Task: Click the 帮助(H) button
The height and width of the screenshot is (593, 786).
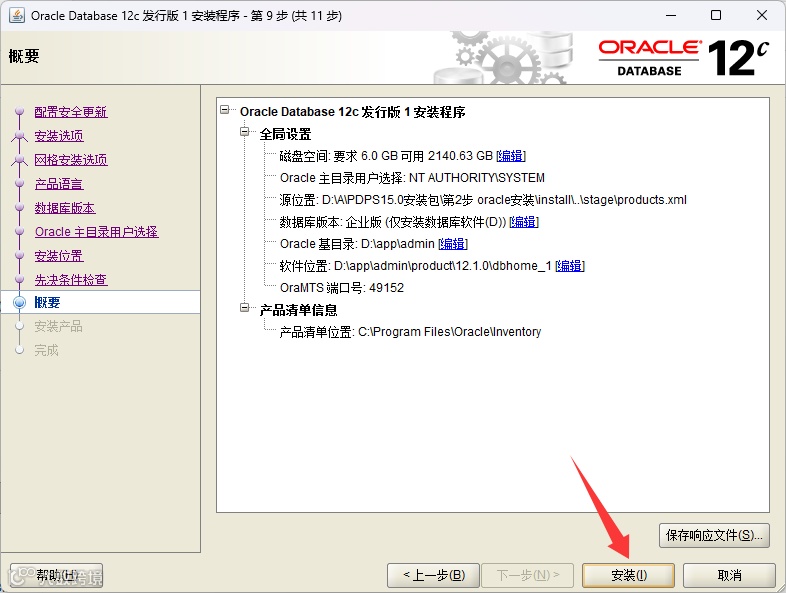Action: pyautogui.click(x=56, y=575)
